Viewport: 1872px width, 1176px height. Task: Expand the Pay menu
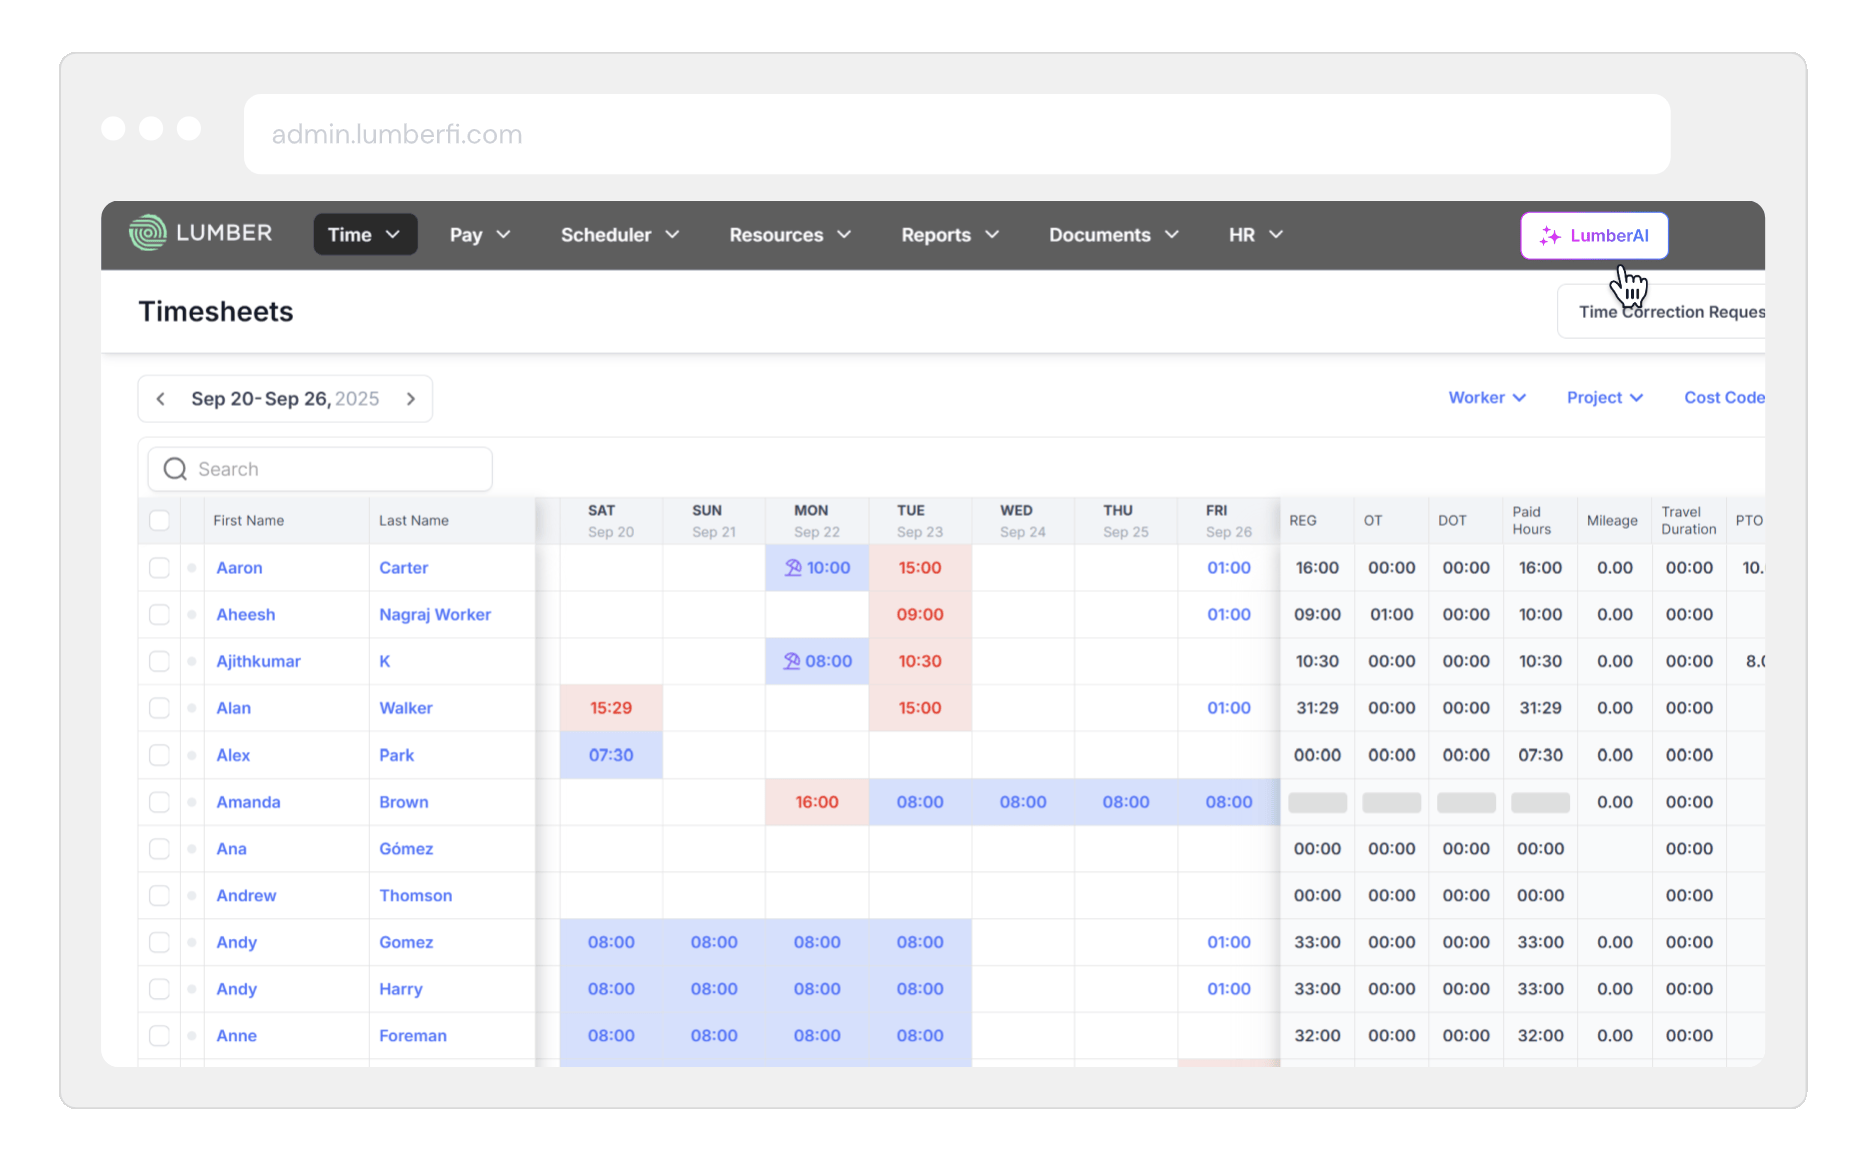(x=480, y=235)
